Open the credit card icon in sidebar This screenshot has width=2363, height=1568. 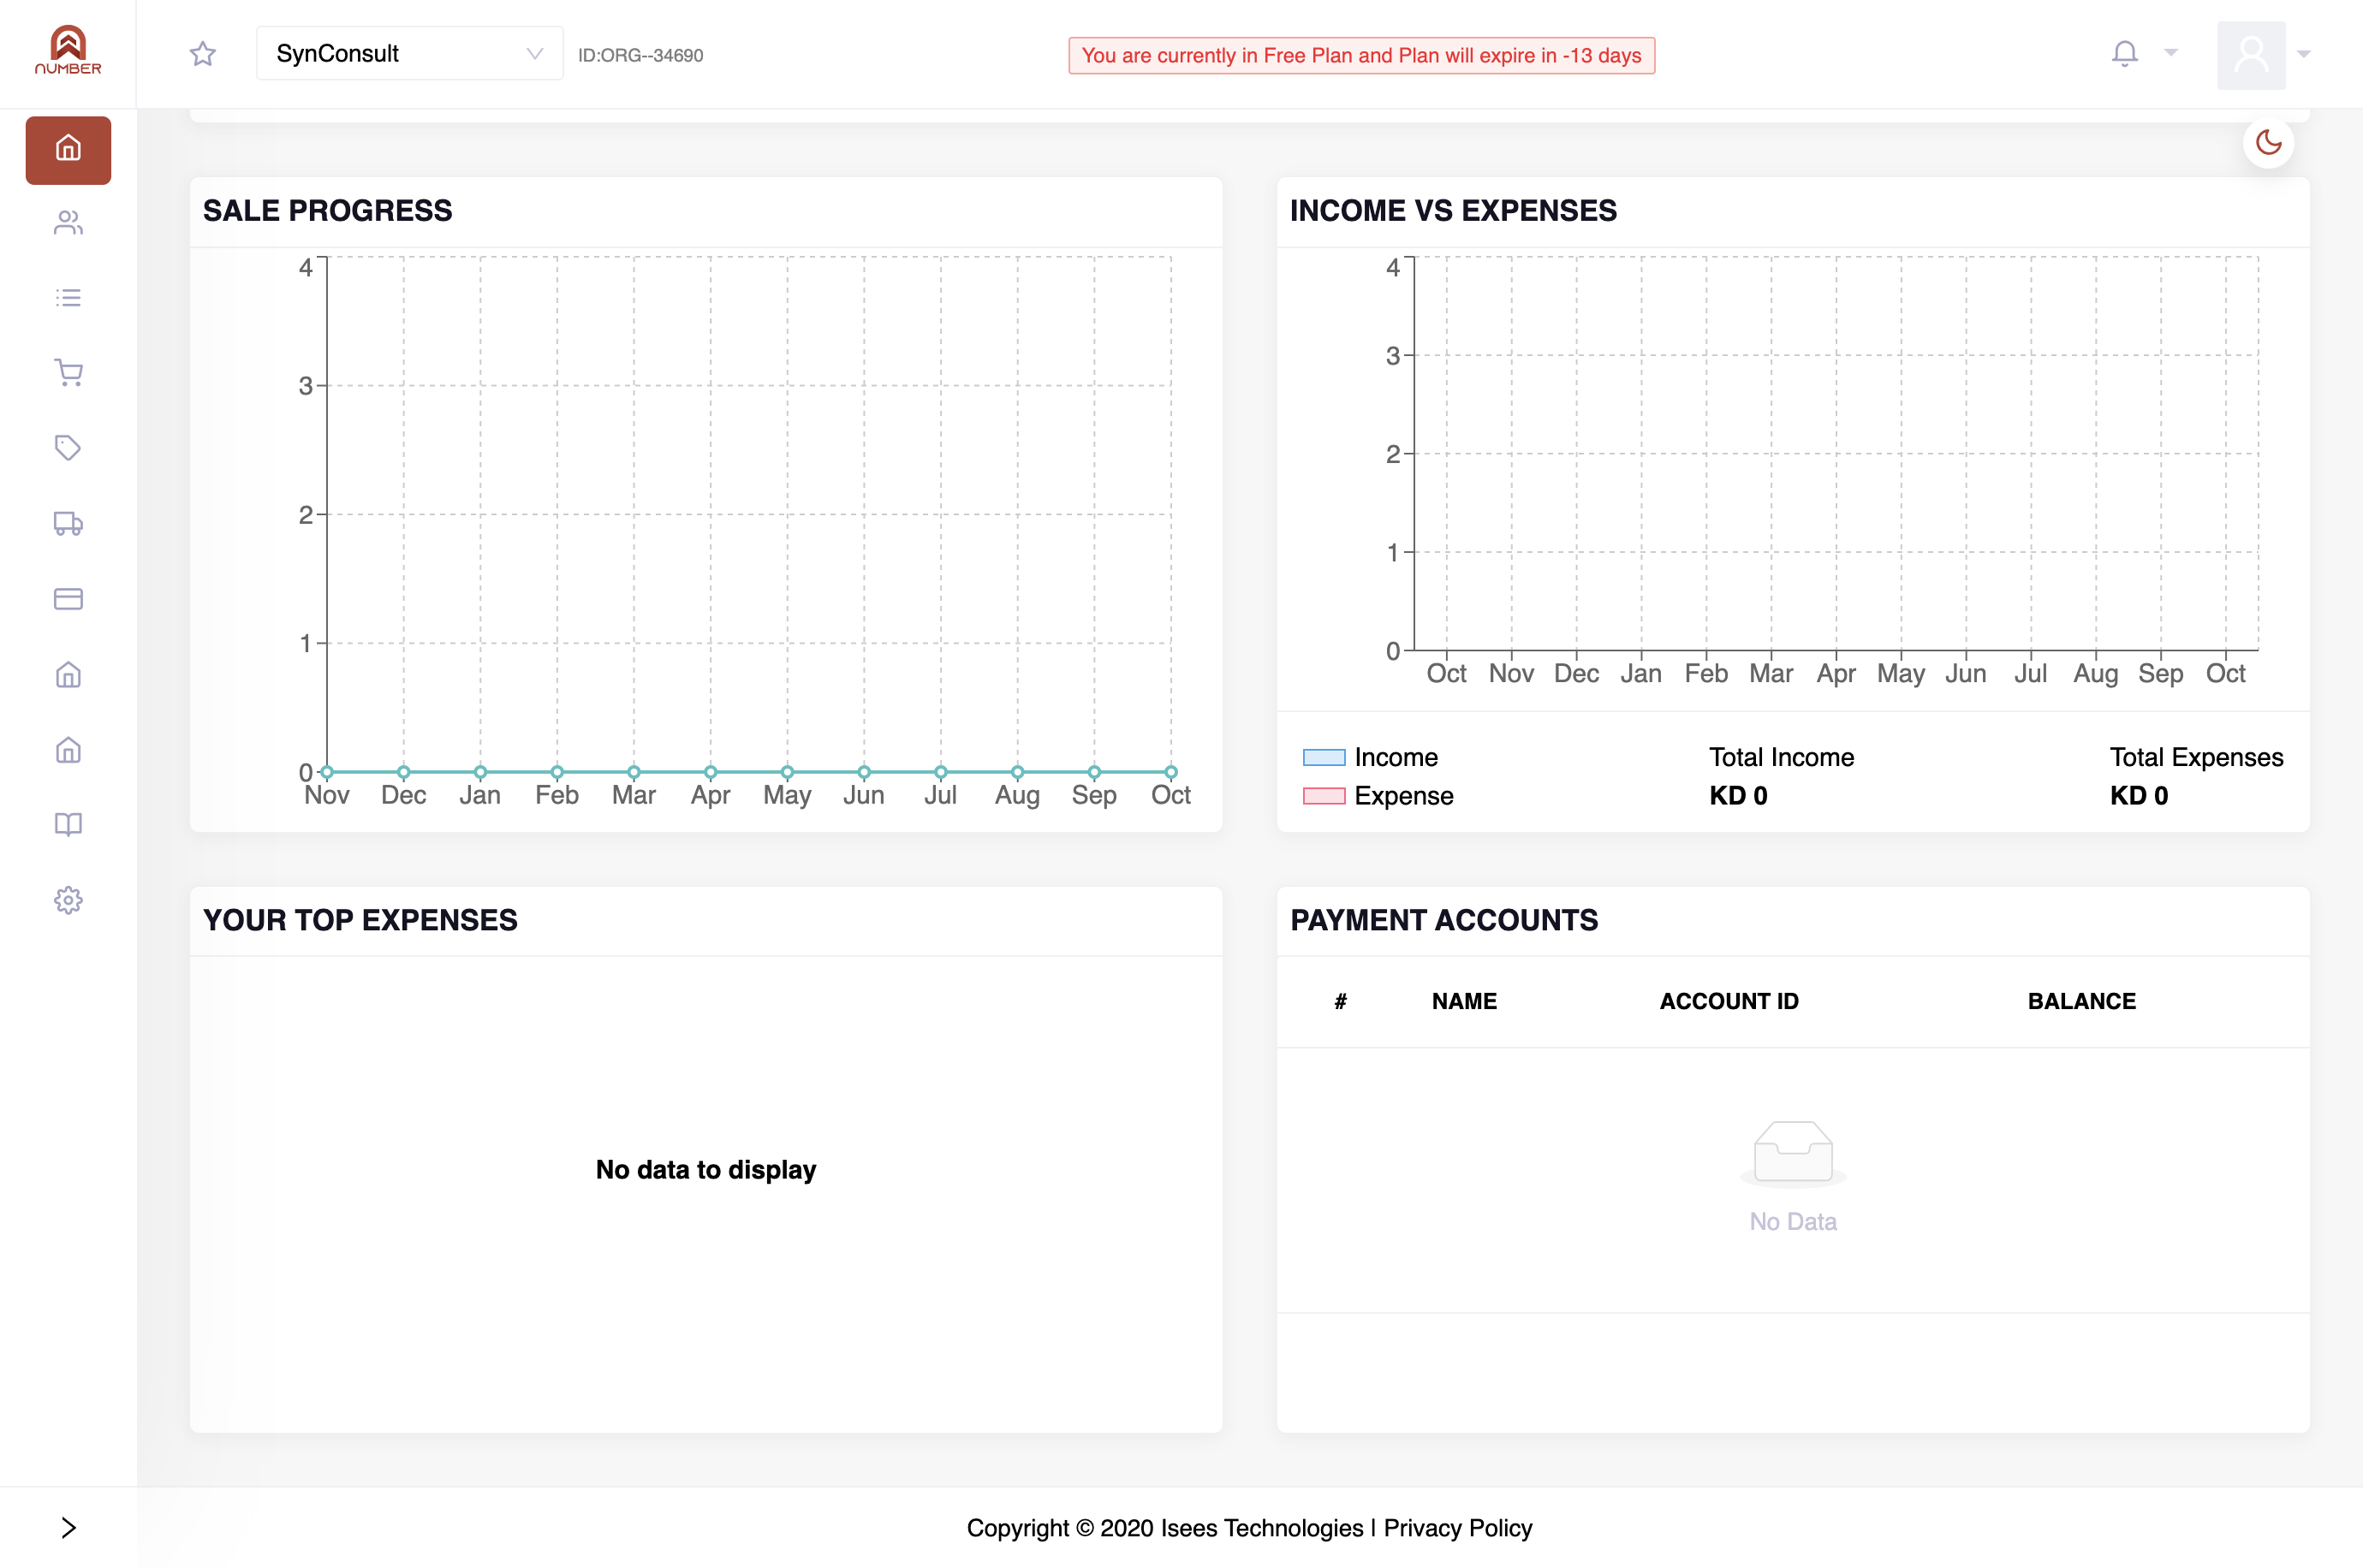pyautogui.click(x=68, y=599)
